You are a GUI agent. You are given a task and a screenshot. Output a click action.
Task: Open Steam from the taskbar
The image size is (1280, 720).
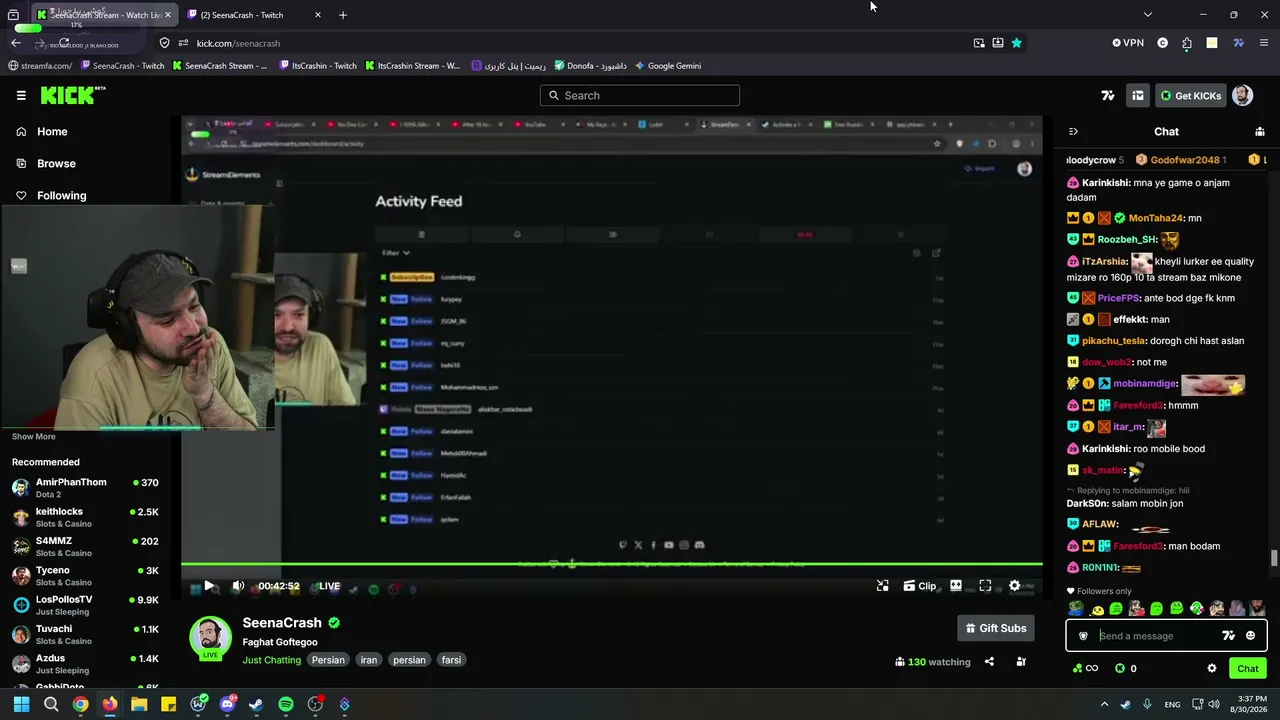(256, 704)
